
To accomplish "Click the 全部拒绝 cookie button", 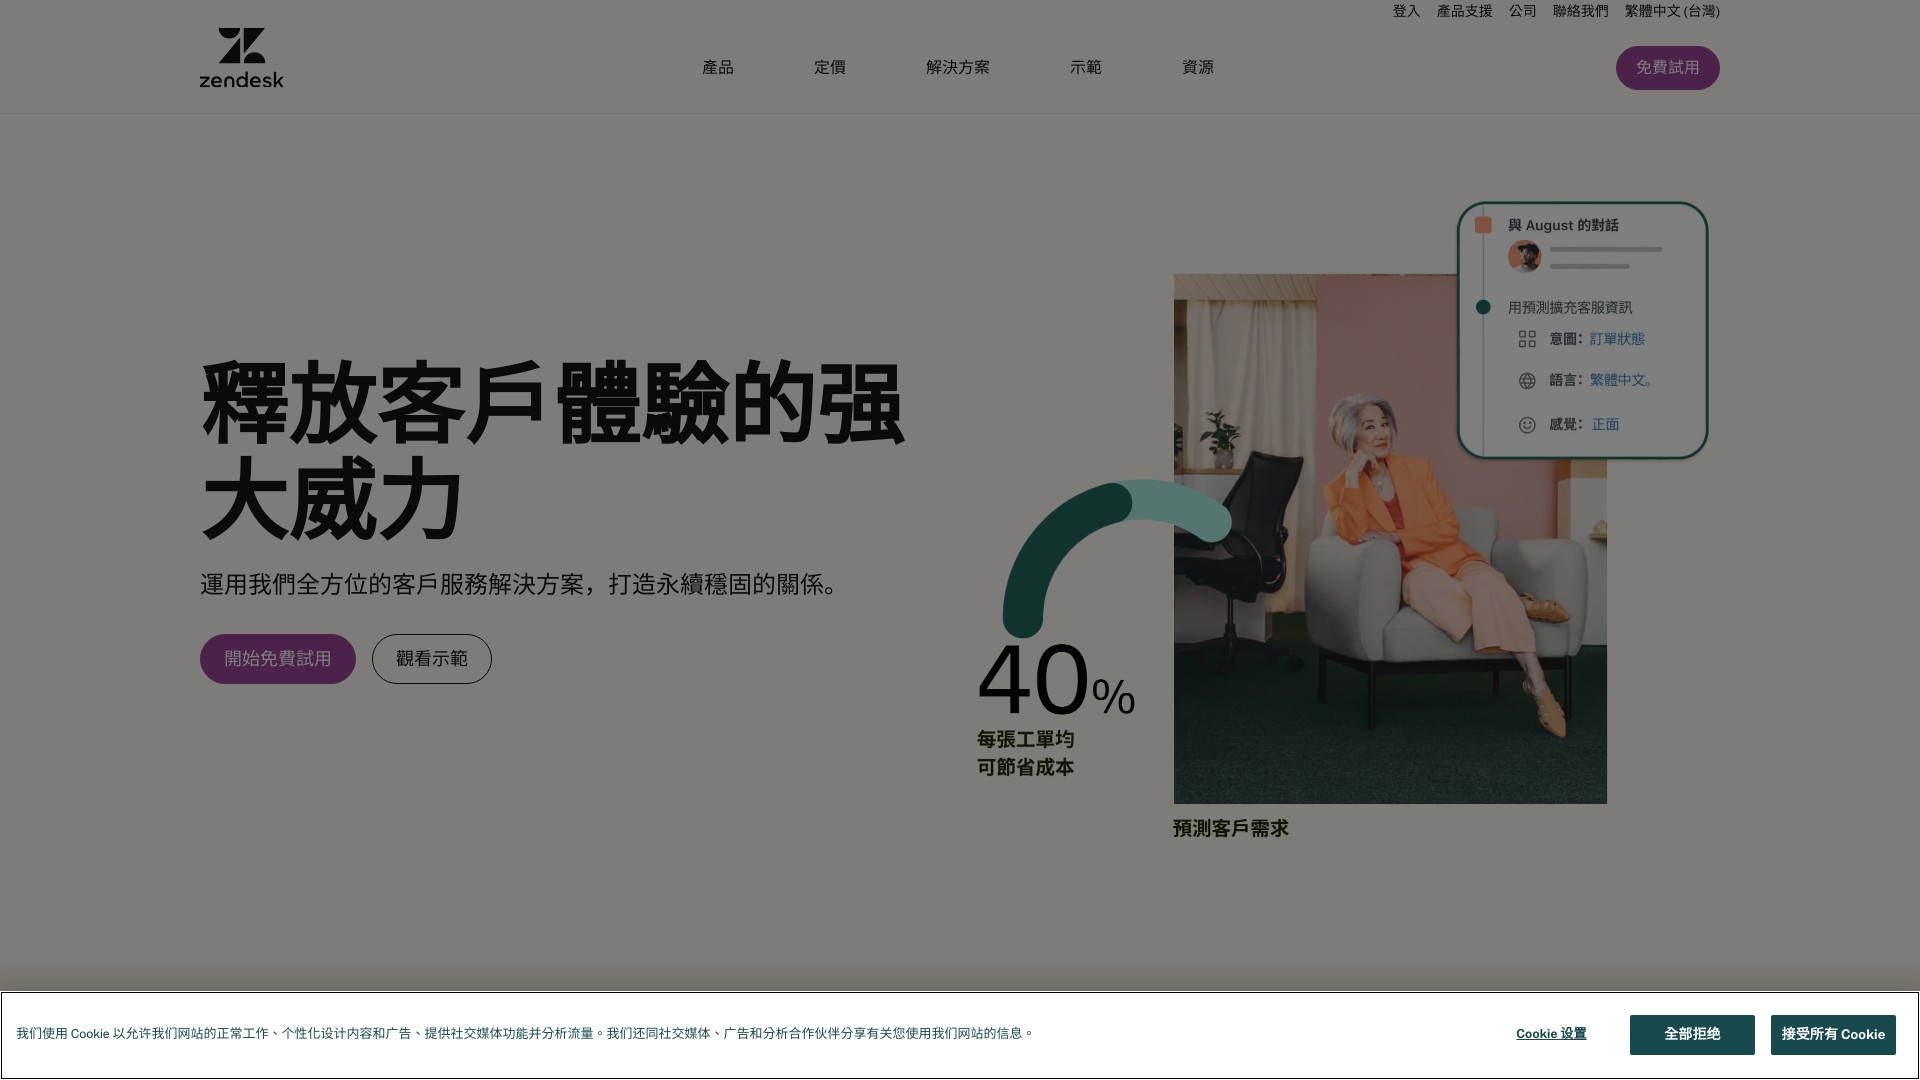I will coord(1691,1034).
